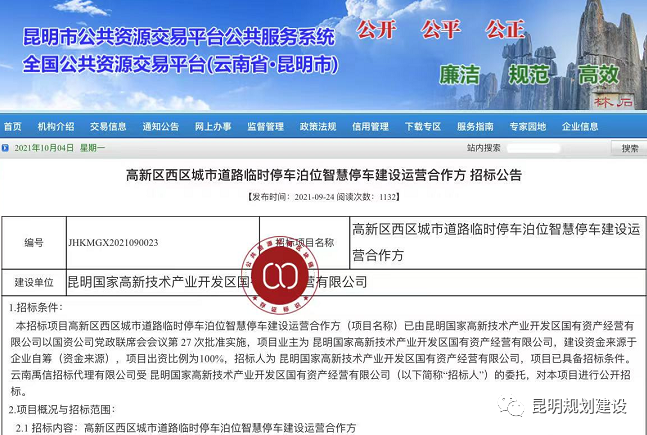Focus the 站内搜索 search input field
Screen dimensions: 647x435
(534, 148)
